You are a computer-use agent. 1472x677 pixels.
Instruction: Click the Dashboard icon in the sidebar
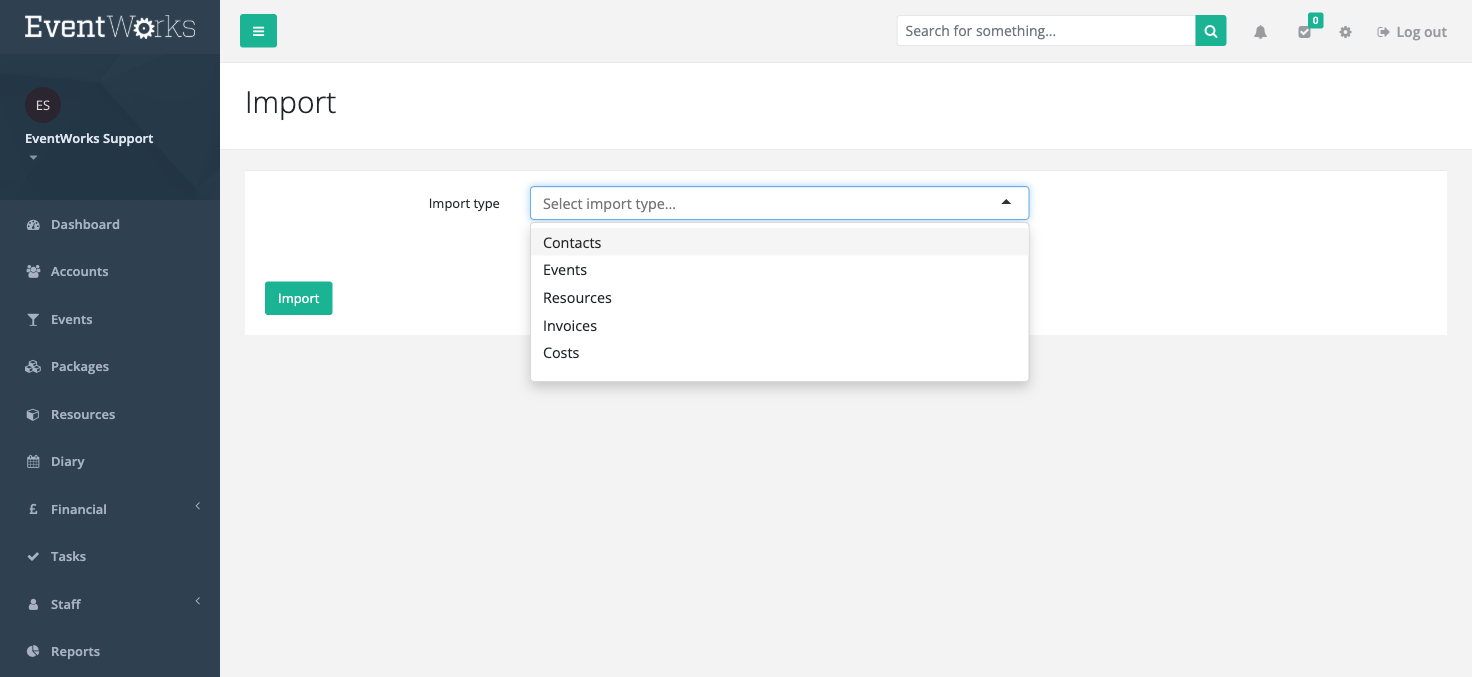(x=33, y=225)
